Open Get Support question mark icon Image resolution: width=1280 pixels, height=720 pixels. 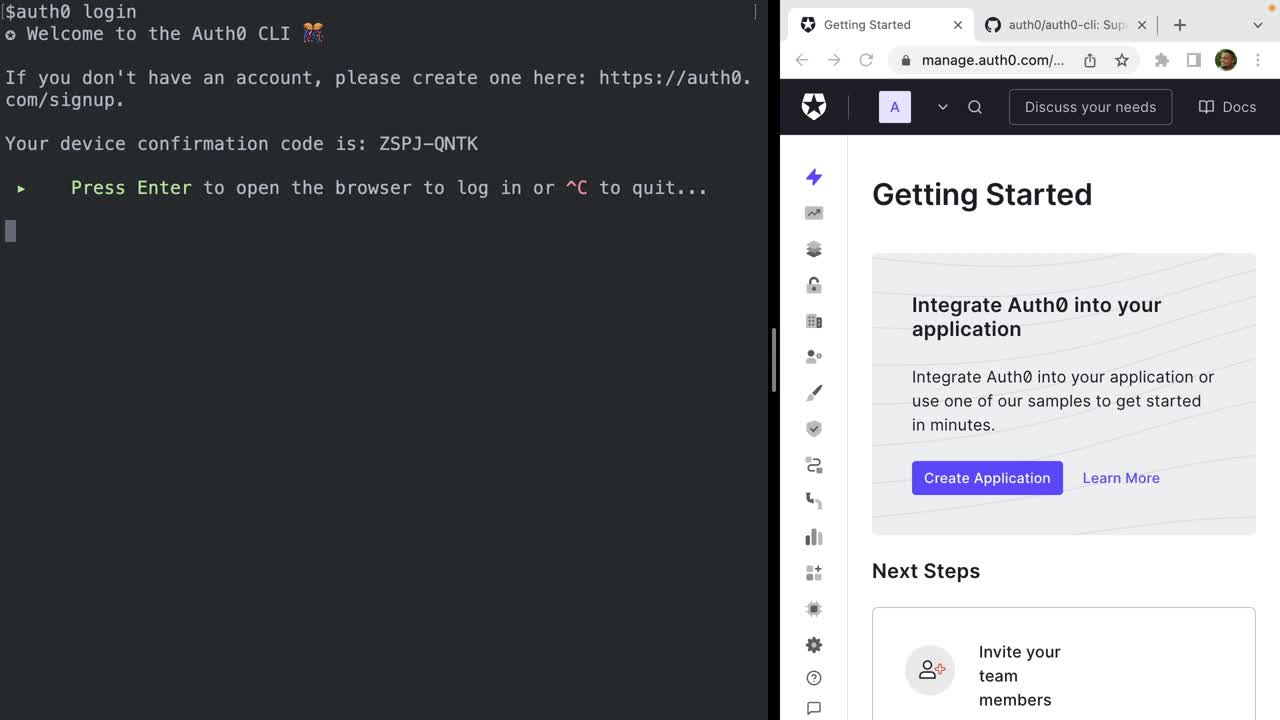click(814, 678)
